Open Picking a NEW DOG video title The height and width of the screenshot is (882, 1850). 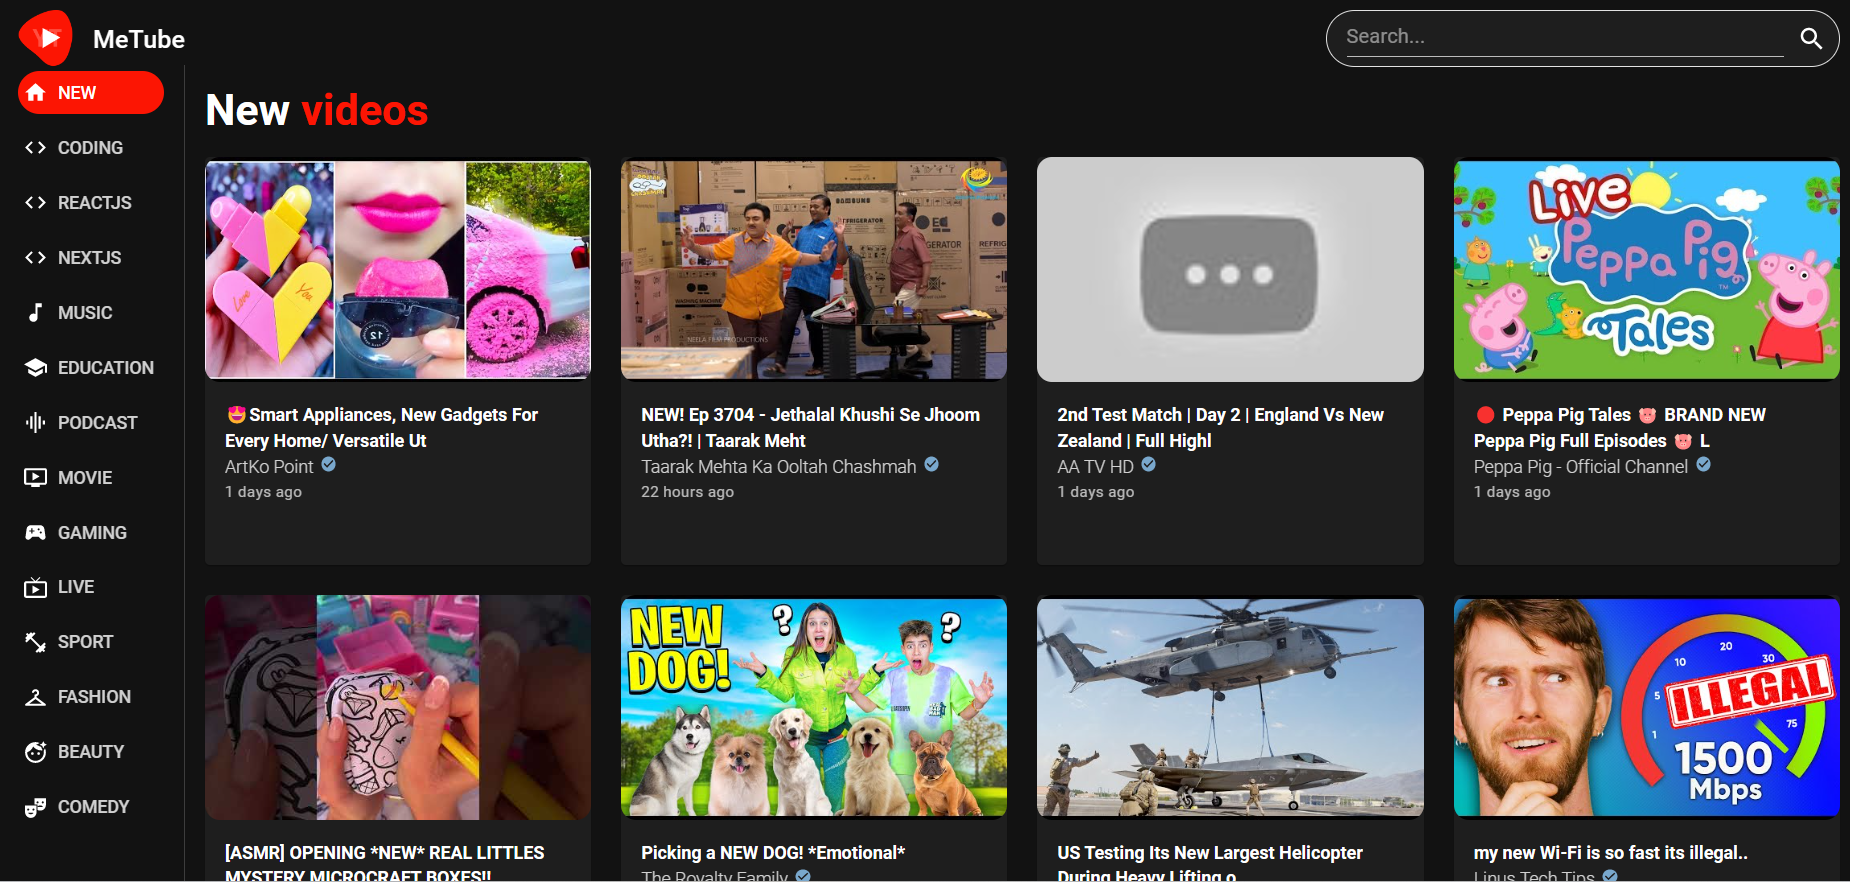[x=773, y=853]
